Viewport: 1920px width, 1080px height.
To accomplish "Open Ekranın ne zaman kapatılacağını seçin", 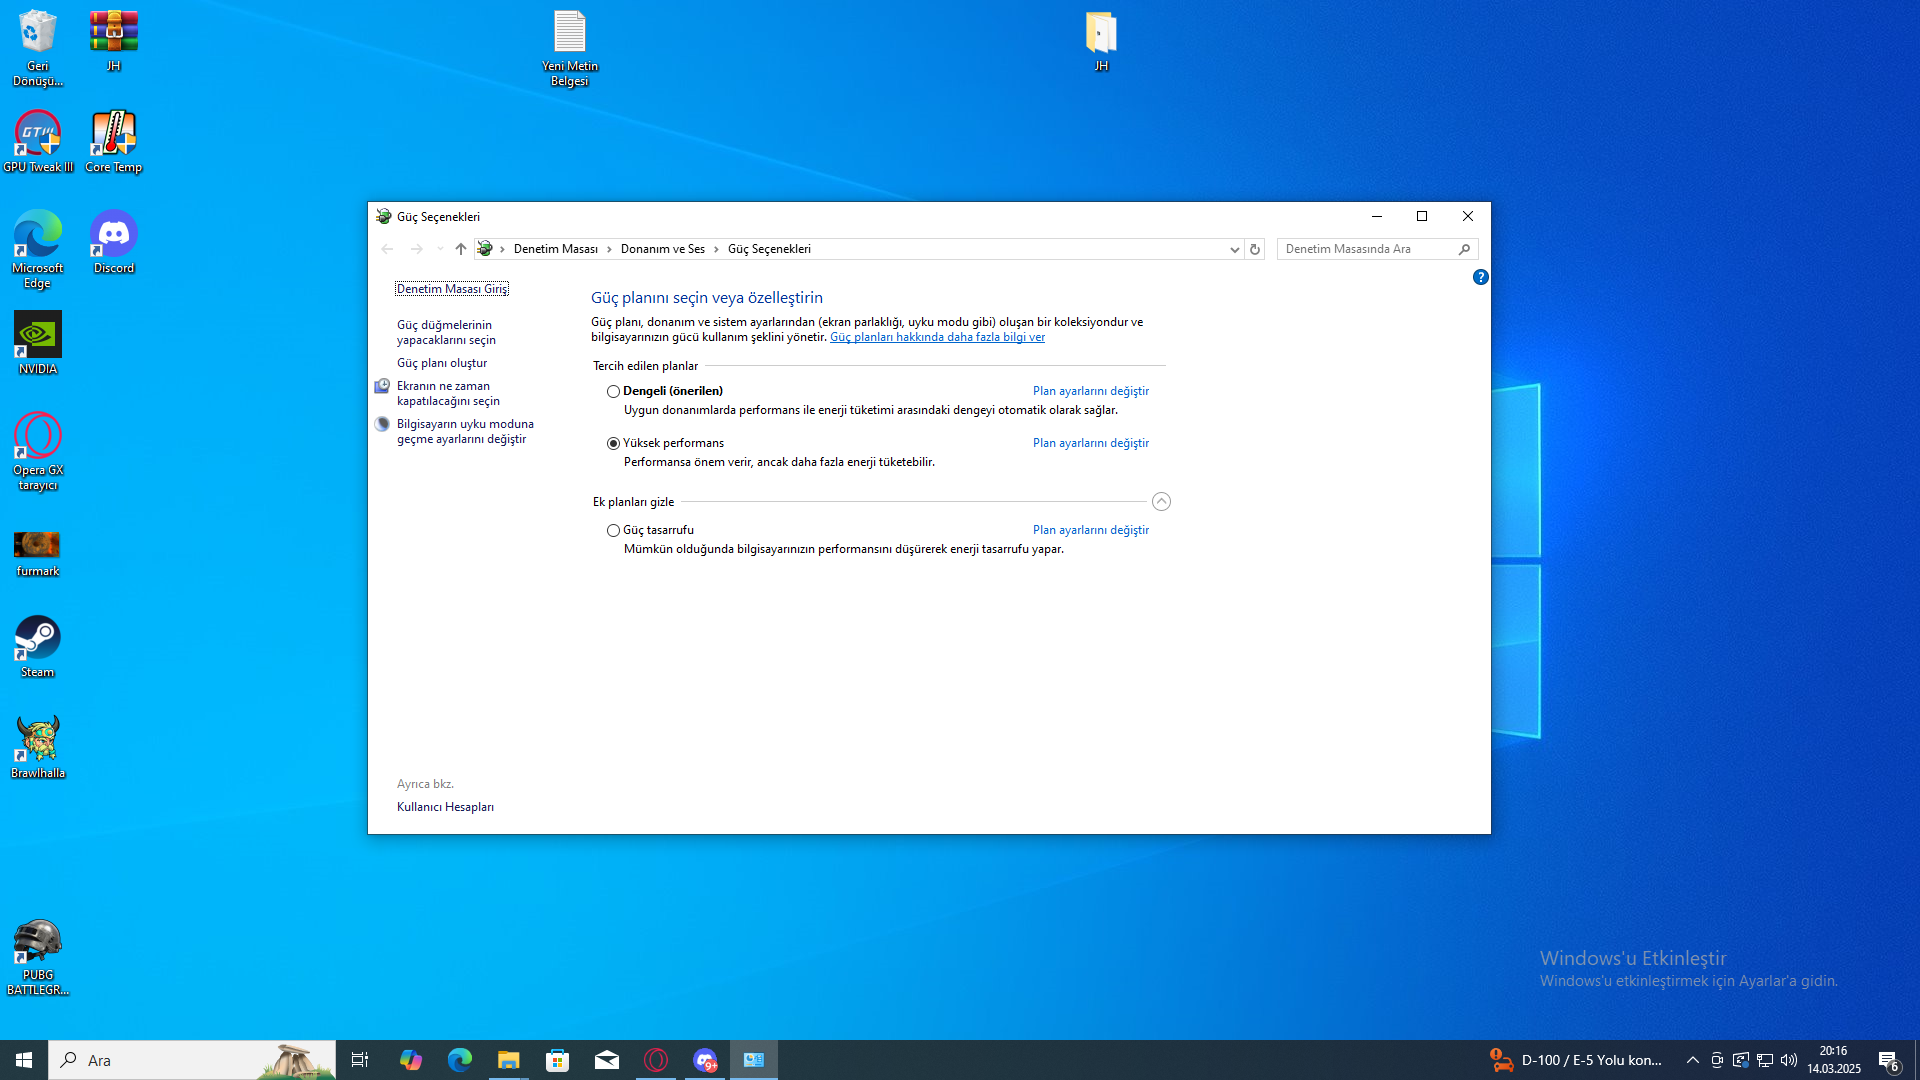I will point(448,394).
